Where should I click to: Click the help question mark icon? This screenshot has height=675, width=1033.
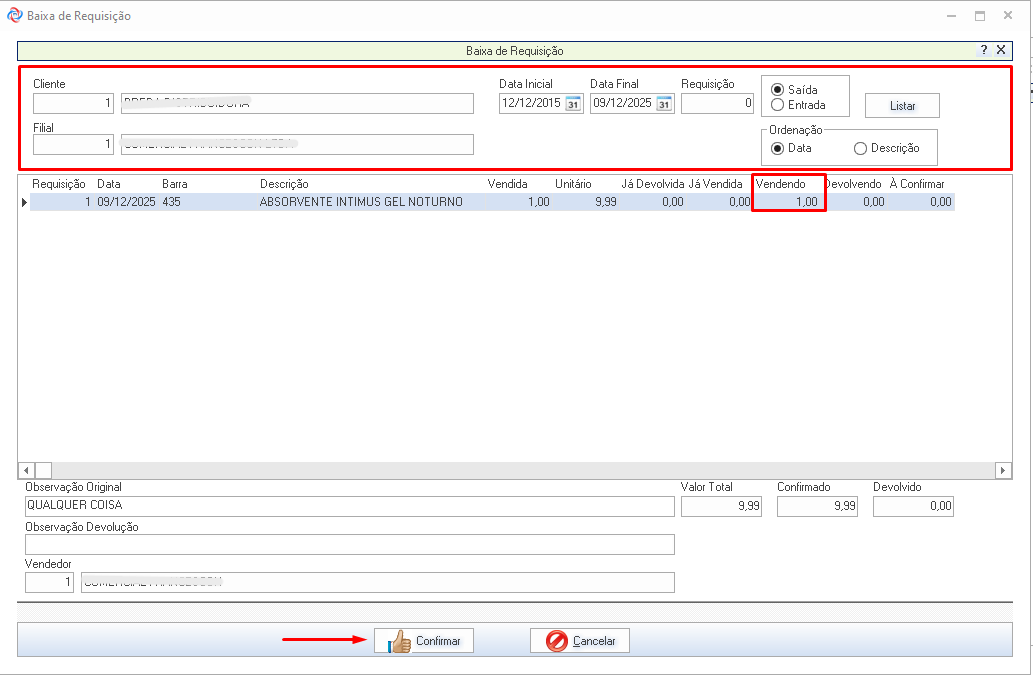(984, 50)
